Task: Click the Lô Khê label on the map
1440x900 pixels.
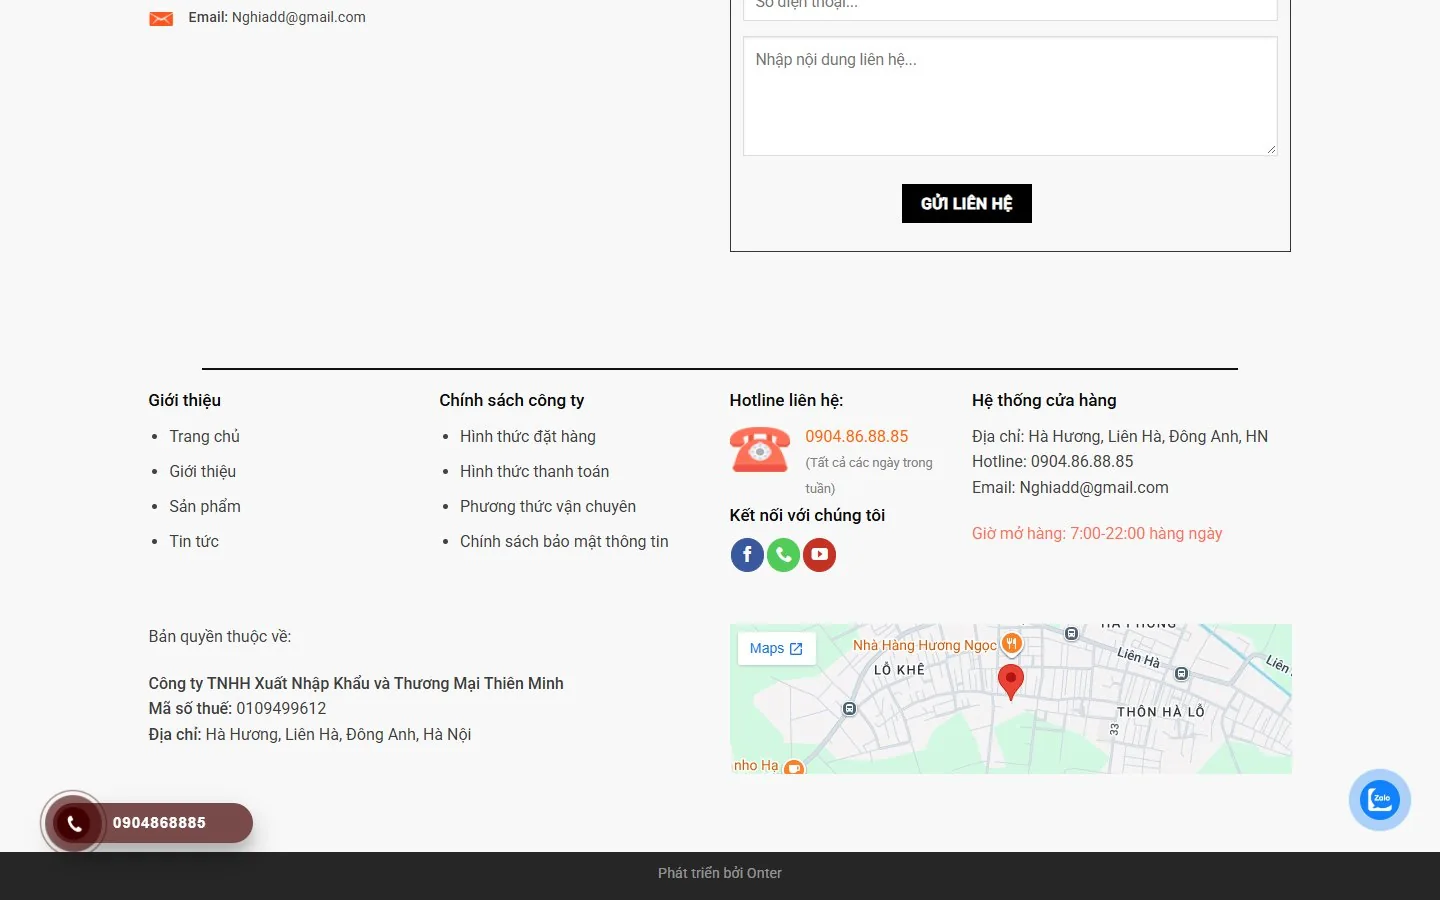Action: 899,670
